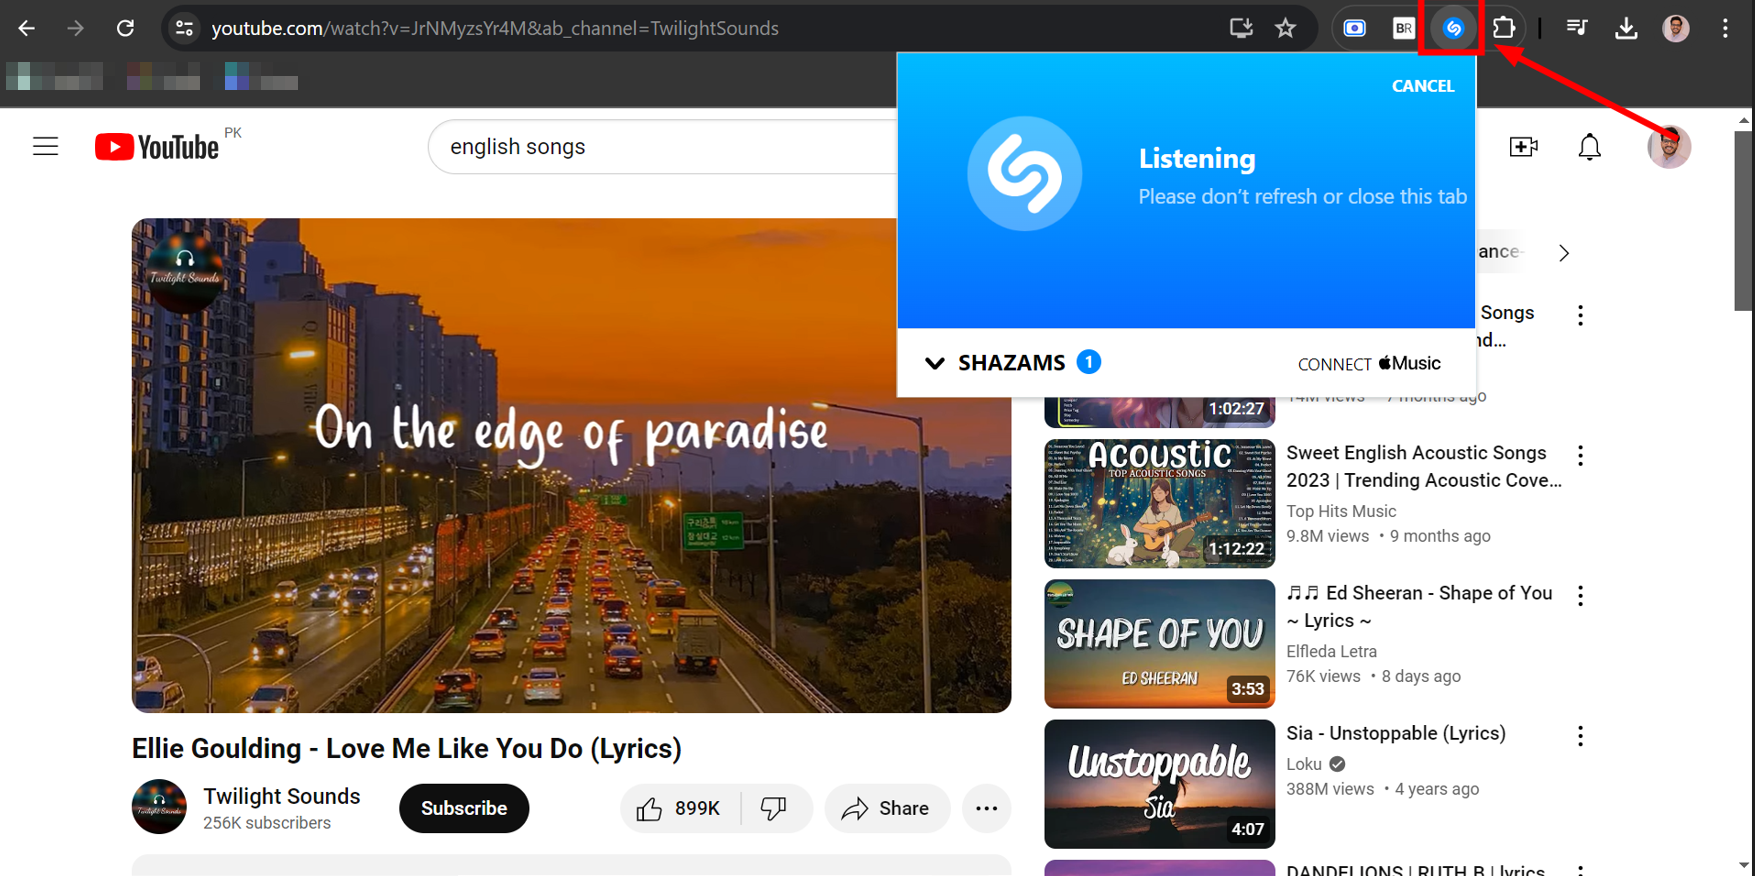Open Ed Sheeran - Shape of You title
This screenshot has height=876, width=1755.
[1419, 606]
